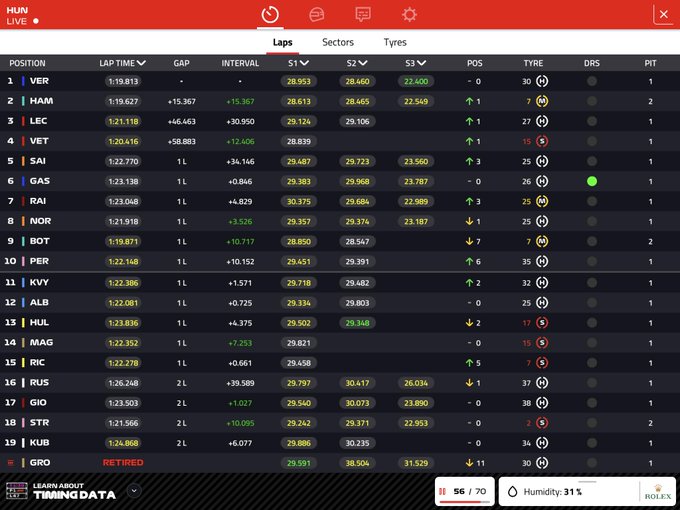Sort by LAP TIME column chevron

141,63
